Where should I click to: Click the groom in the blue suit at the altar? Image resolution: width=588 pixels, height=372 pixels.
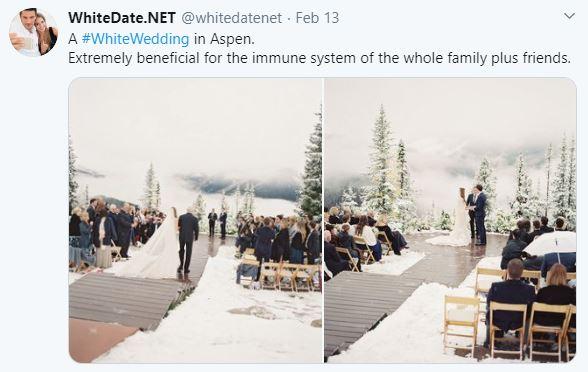pyautogui.click(x=479, y=214)
